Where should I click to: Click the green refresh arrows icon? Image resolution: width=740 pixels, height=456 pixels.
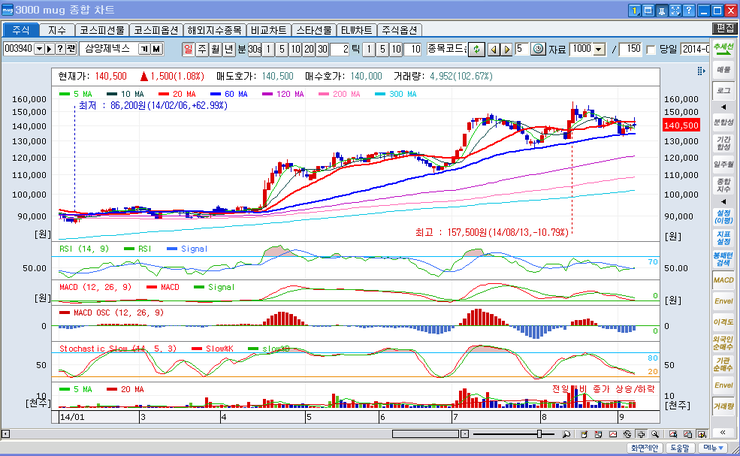pyautogui.click(x=476, y=49)
